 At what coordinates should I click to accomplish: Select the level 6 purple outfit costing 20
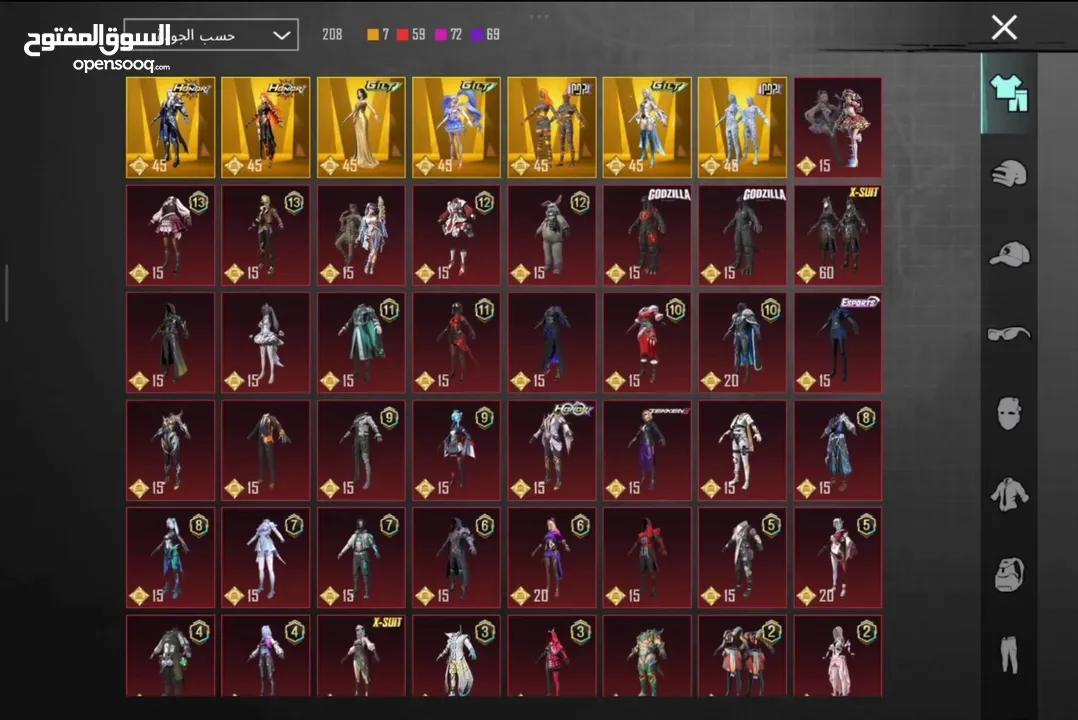pos(551,558)
